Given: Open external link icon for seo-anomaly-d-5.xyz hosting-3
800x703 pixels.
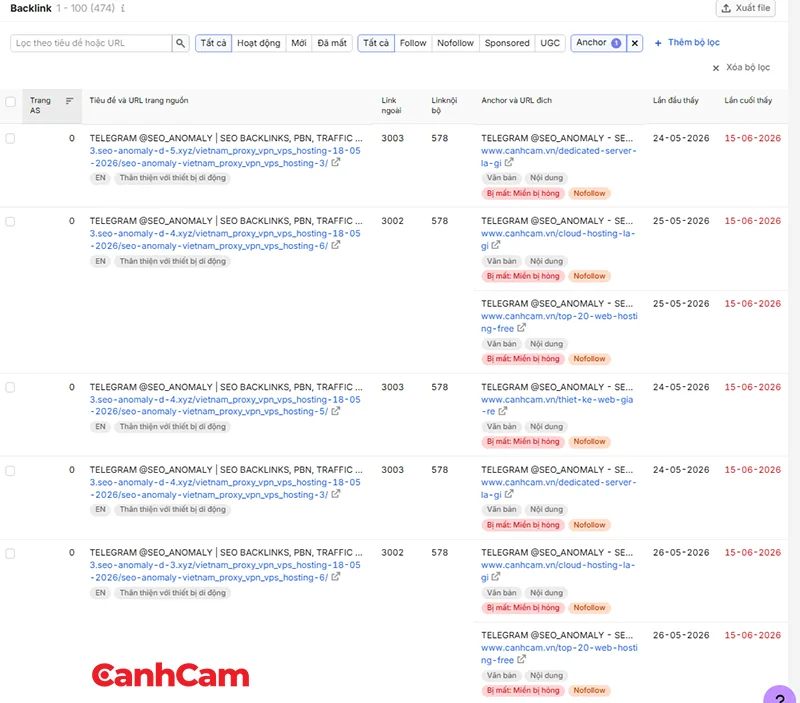Looking at the screenshot, I should 335,162.
